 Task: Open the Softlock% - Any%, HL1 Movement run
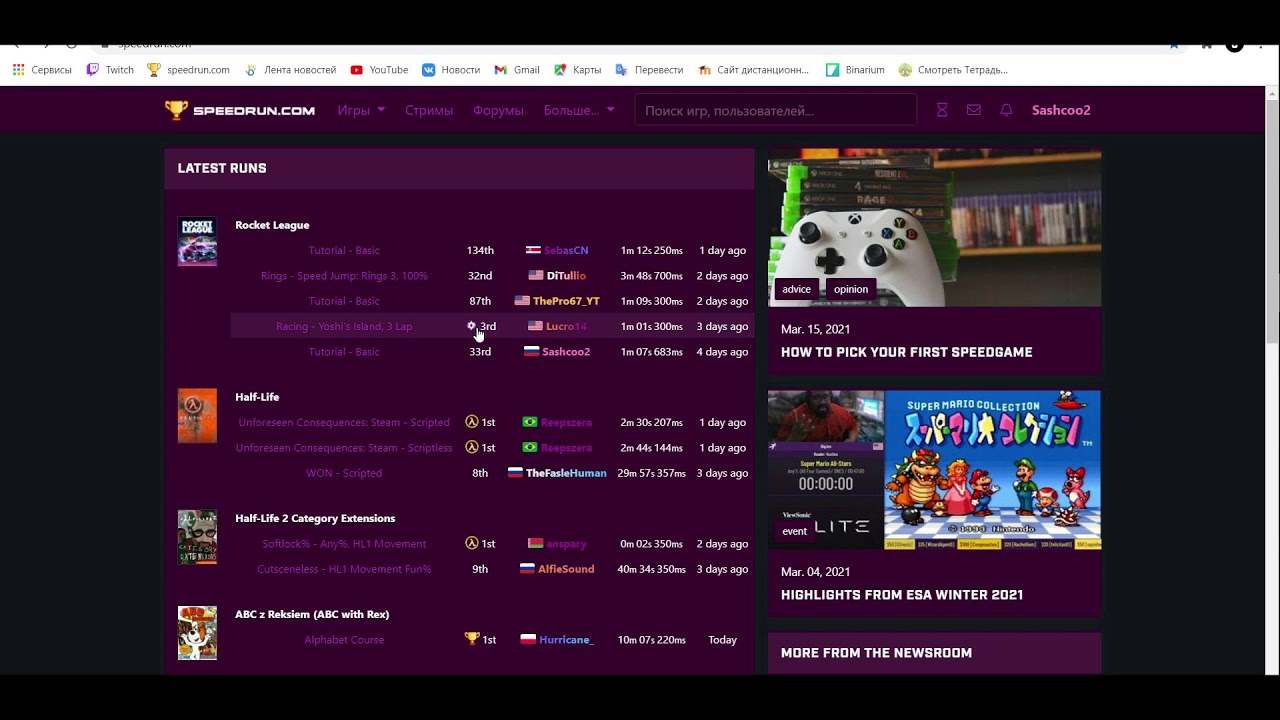pos(344,544)
